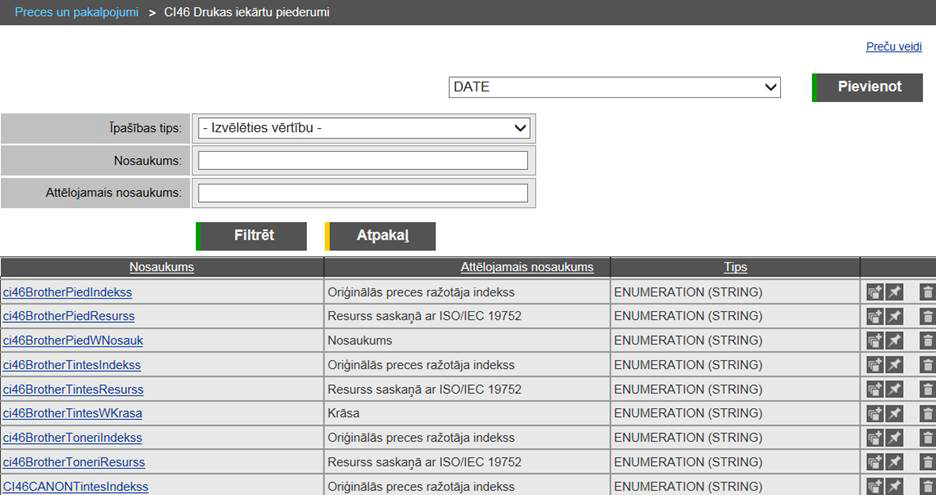This screenshot has width=936, height=495.
Task: Click the pin icon for ci46BrotherToneriIndekss
Action: (895, 438)
